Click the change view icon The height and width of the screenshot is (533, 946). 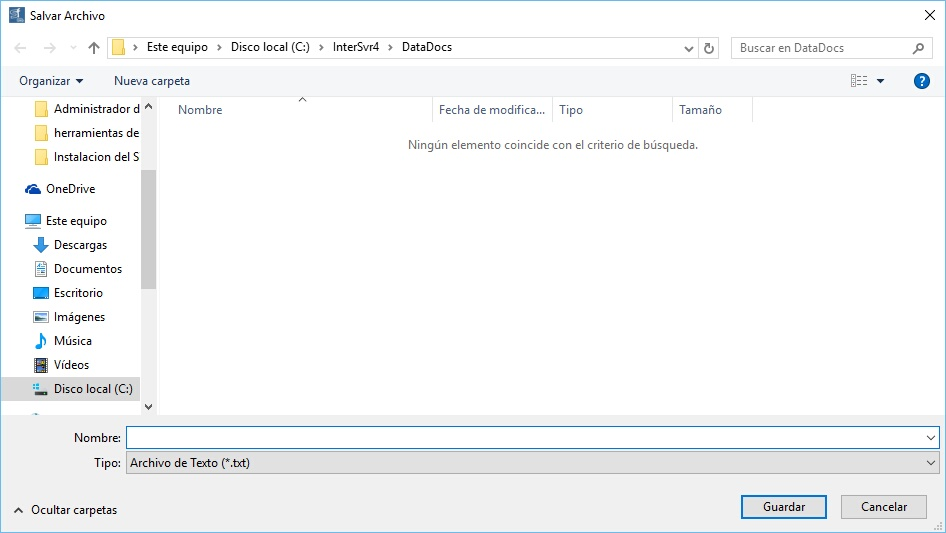859,81
